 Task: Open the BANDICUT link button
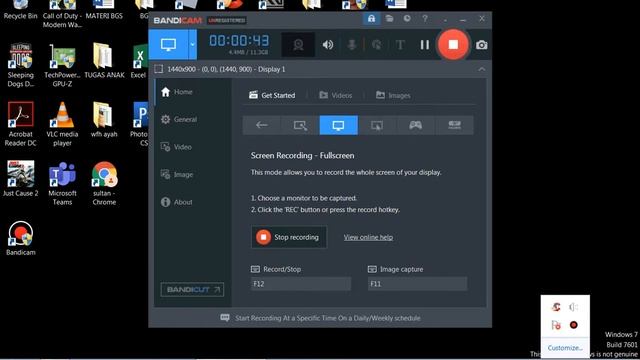click(x=192, y=289)
